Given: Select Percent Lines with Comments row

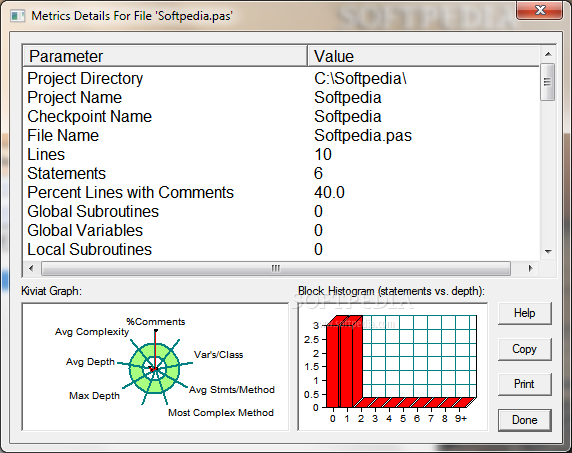Looking at the screenshot, I should [281, 192].
